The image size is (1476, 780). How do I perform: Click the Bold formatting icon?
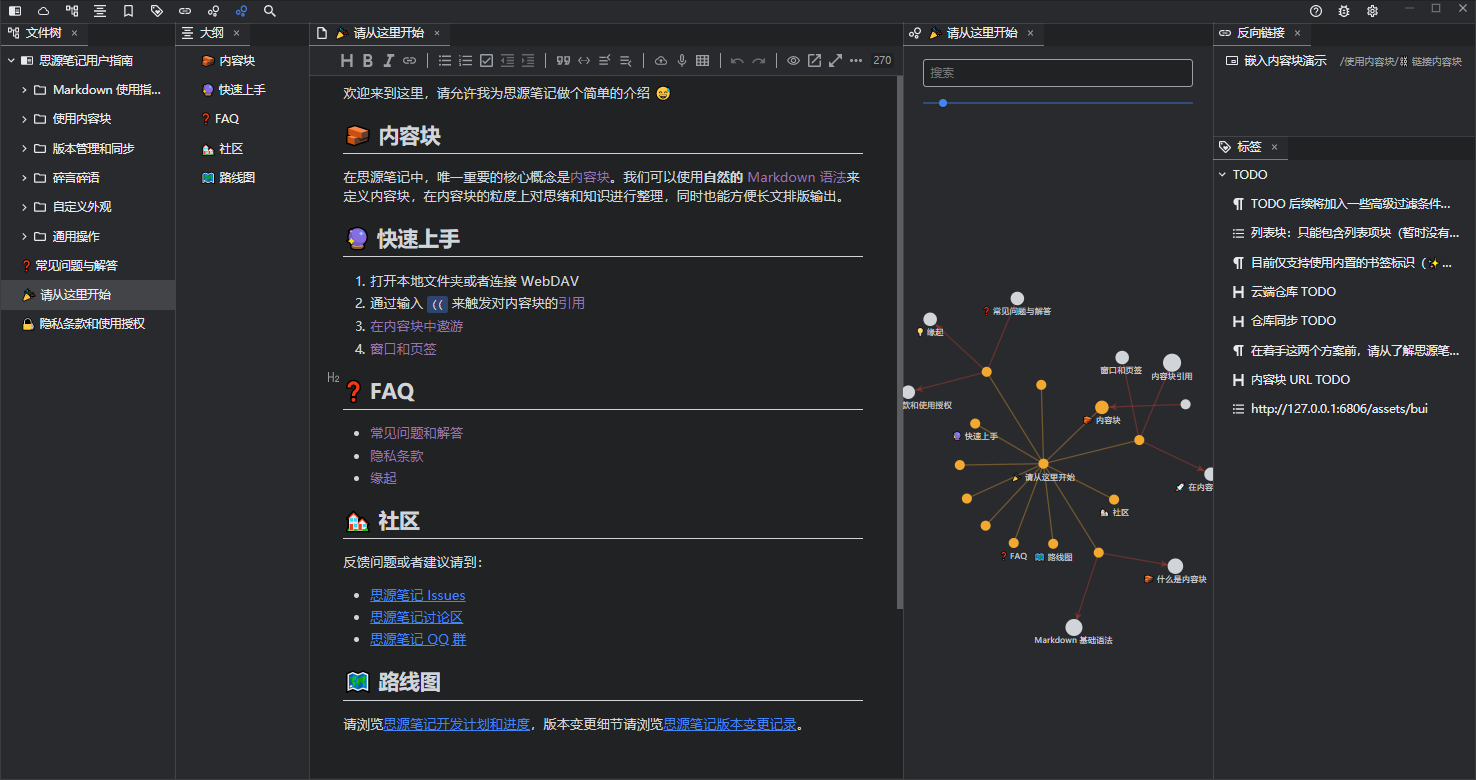pyautogui.click(x=368, y=61)
